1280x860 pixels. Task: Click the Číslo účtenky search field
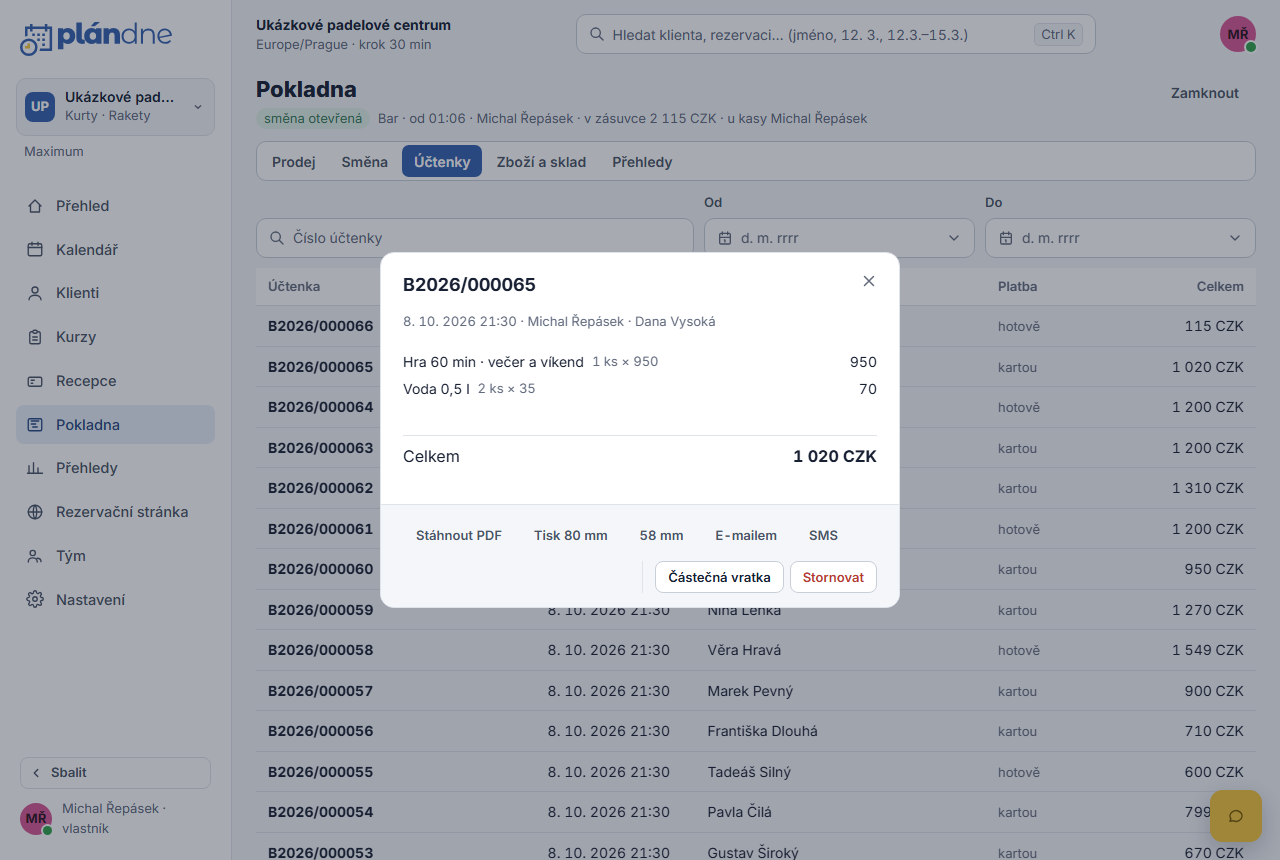474,238
